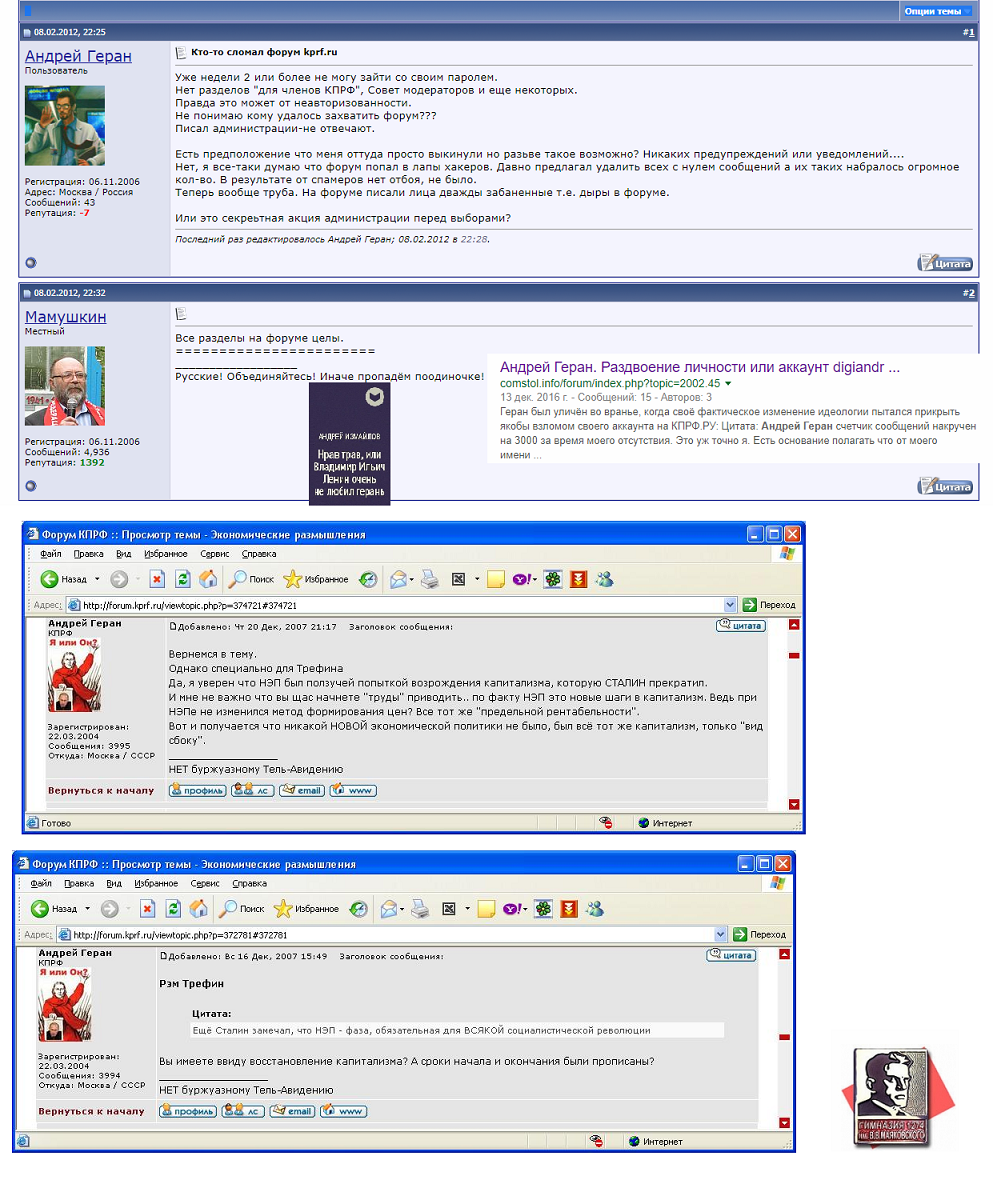Click the Гимназия Маяковского badge image
Screen dimensions: 993x1188
[898, 1097]
